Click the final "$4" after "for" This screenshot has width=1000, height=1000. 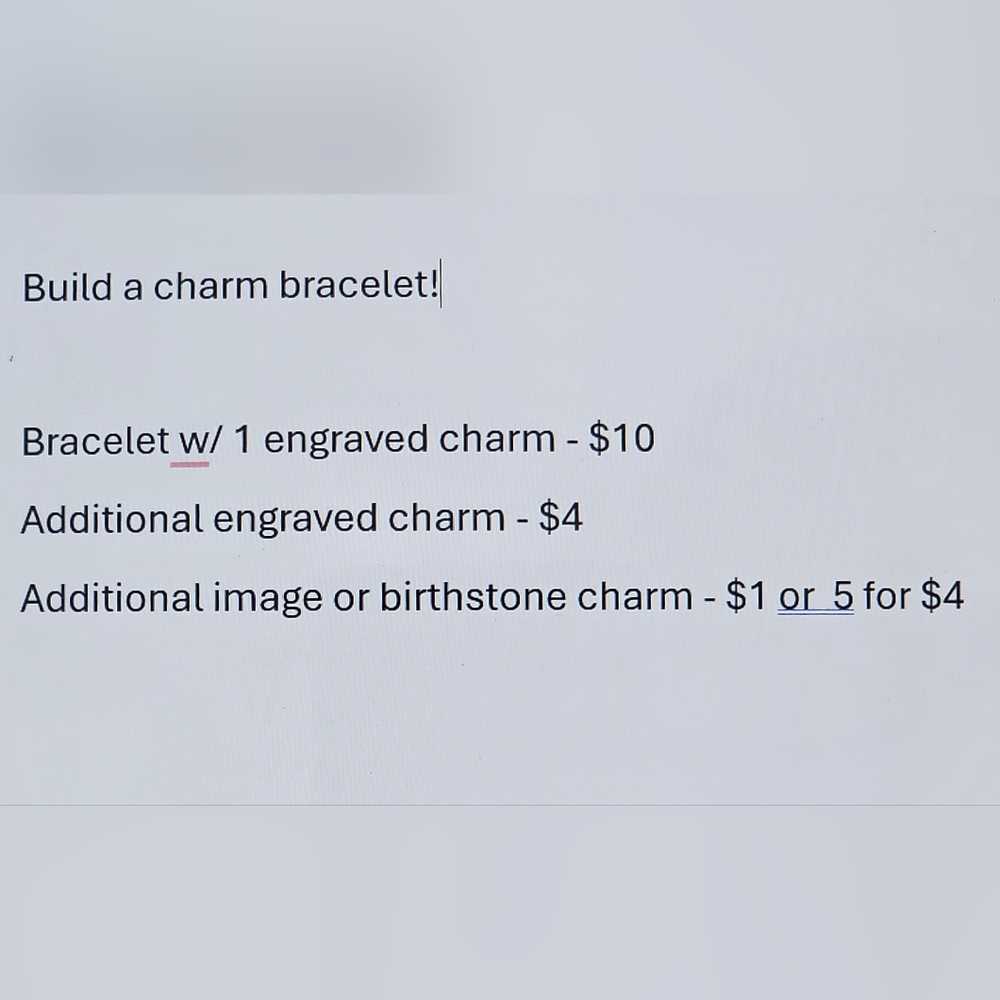pyautogui.click(x=941, y=598)
